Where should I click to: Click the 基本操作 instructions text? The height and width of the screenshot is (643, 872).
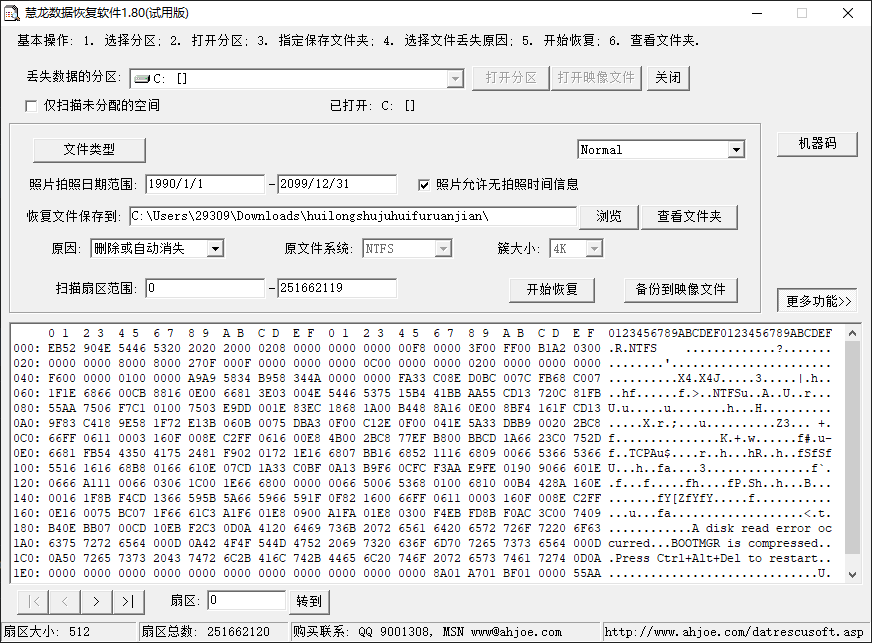coord(358,41)
